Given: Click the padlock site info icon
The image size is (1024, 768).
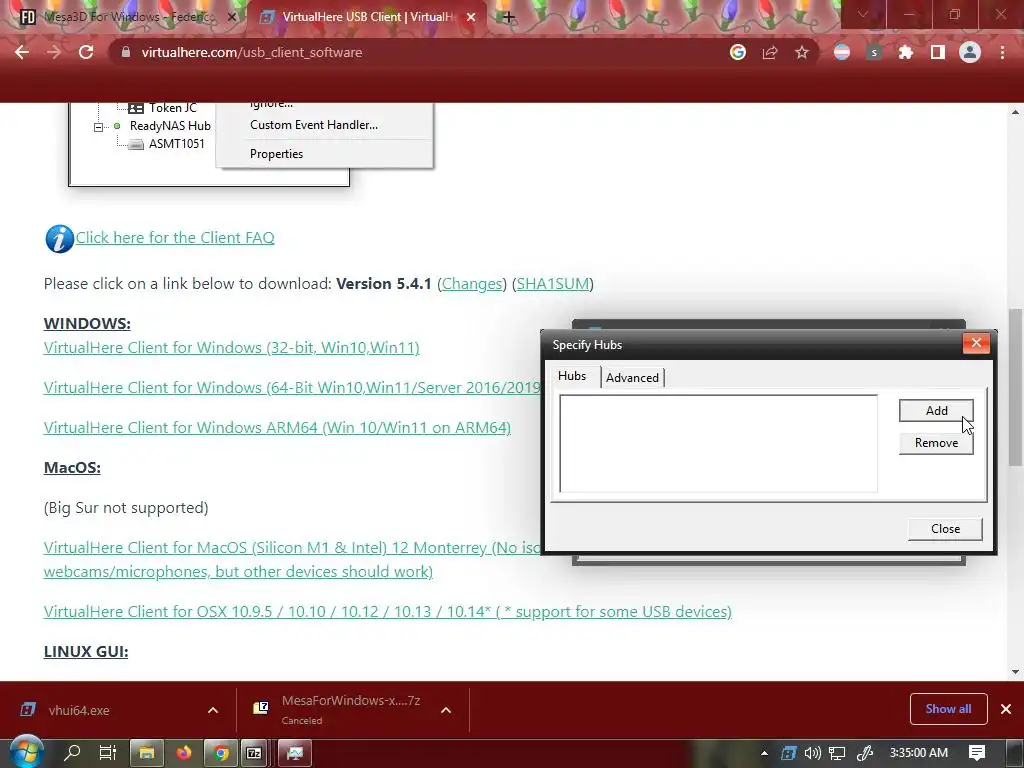Looking at the screenshot, I should (126, 52).
